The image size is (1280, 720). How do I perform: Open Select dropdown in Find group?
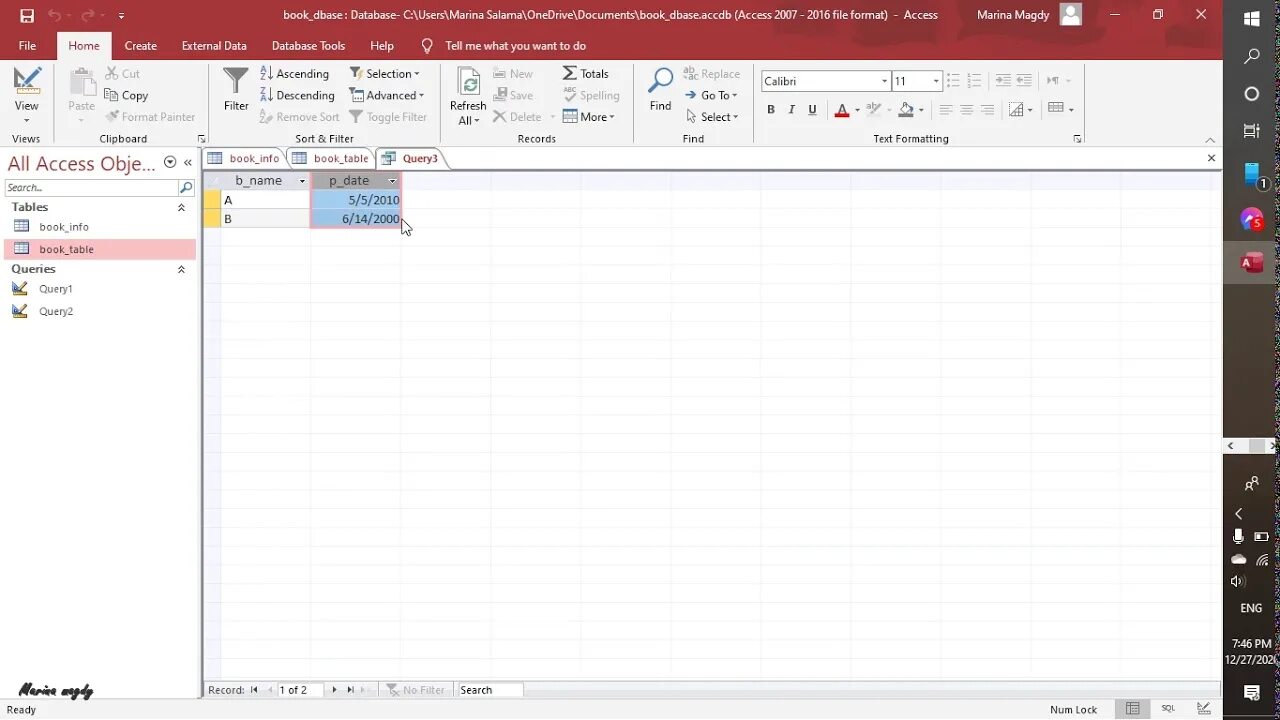(x=712, y=117)
